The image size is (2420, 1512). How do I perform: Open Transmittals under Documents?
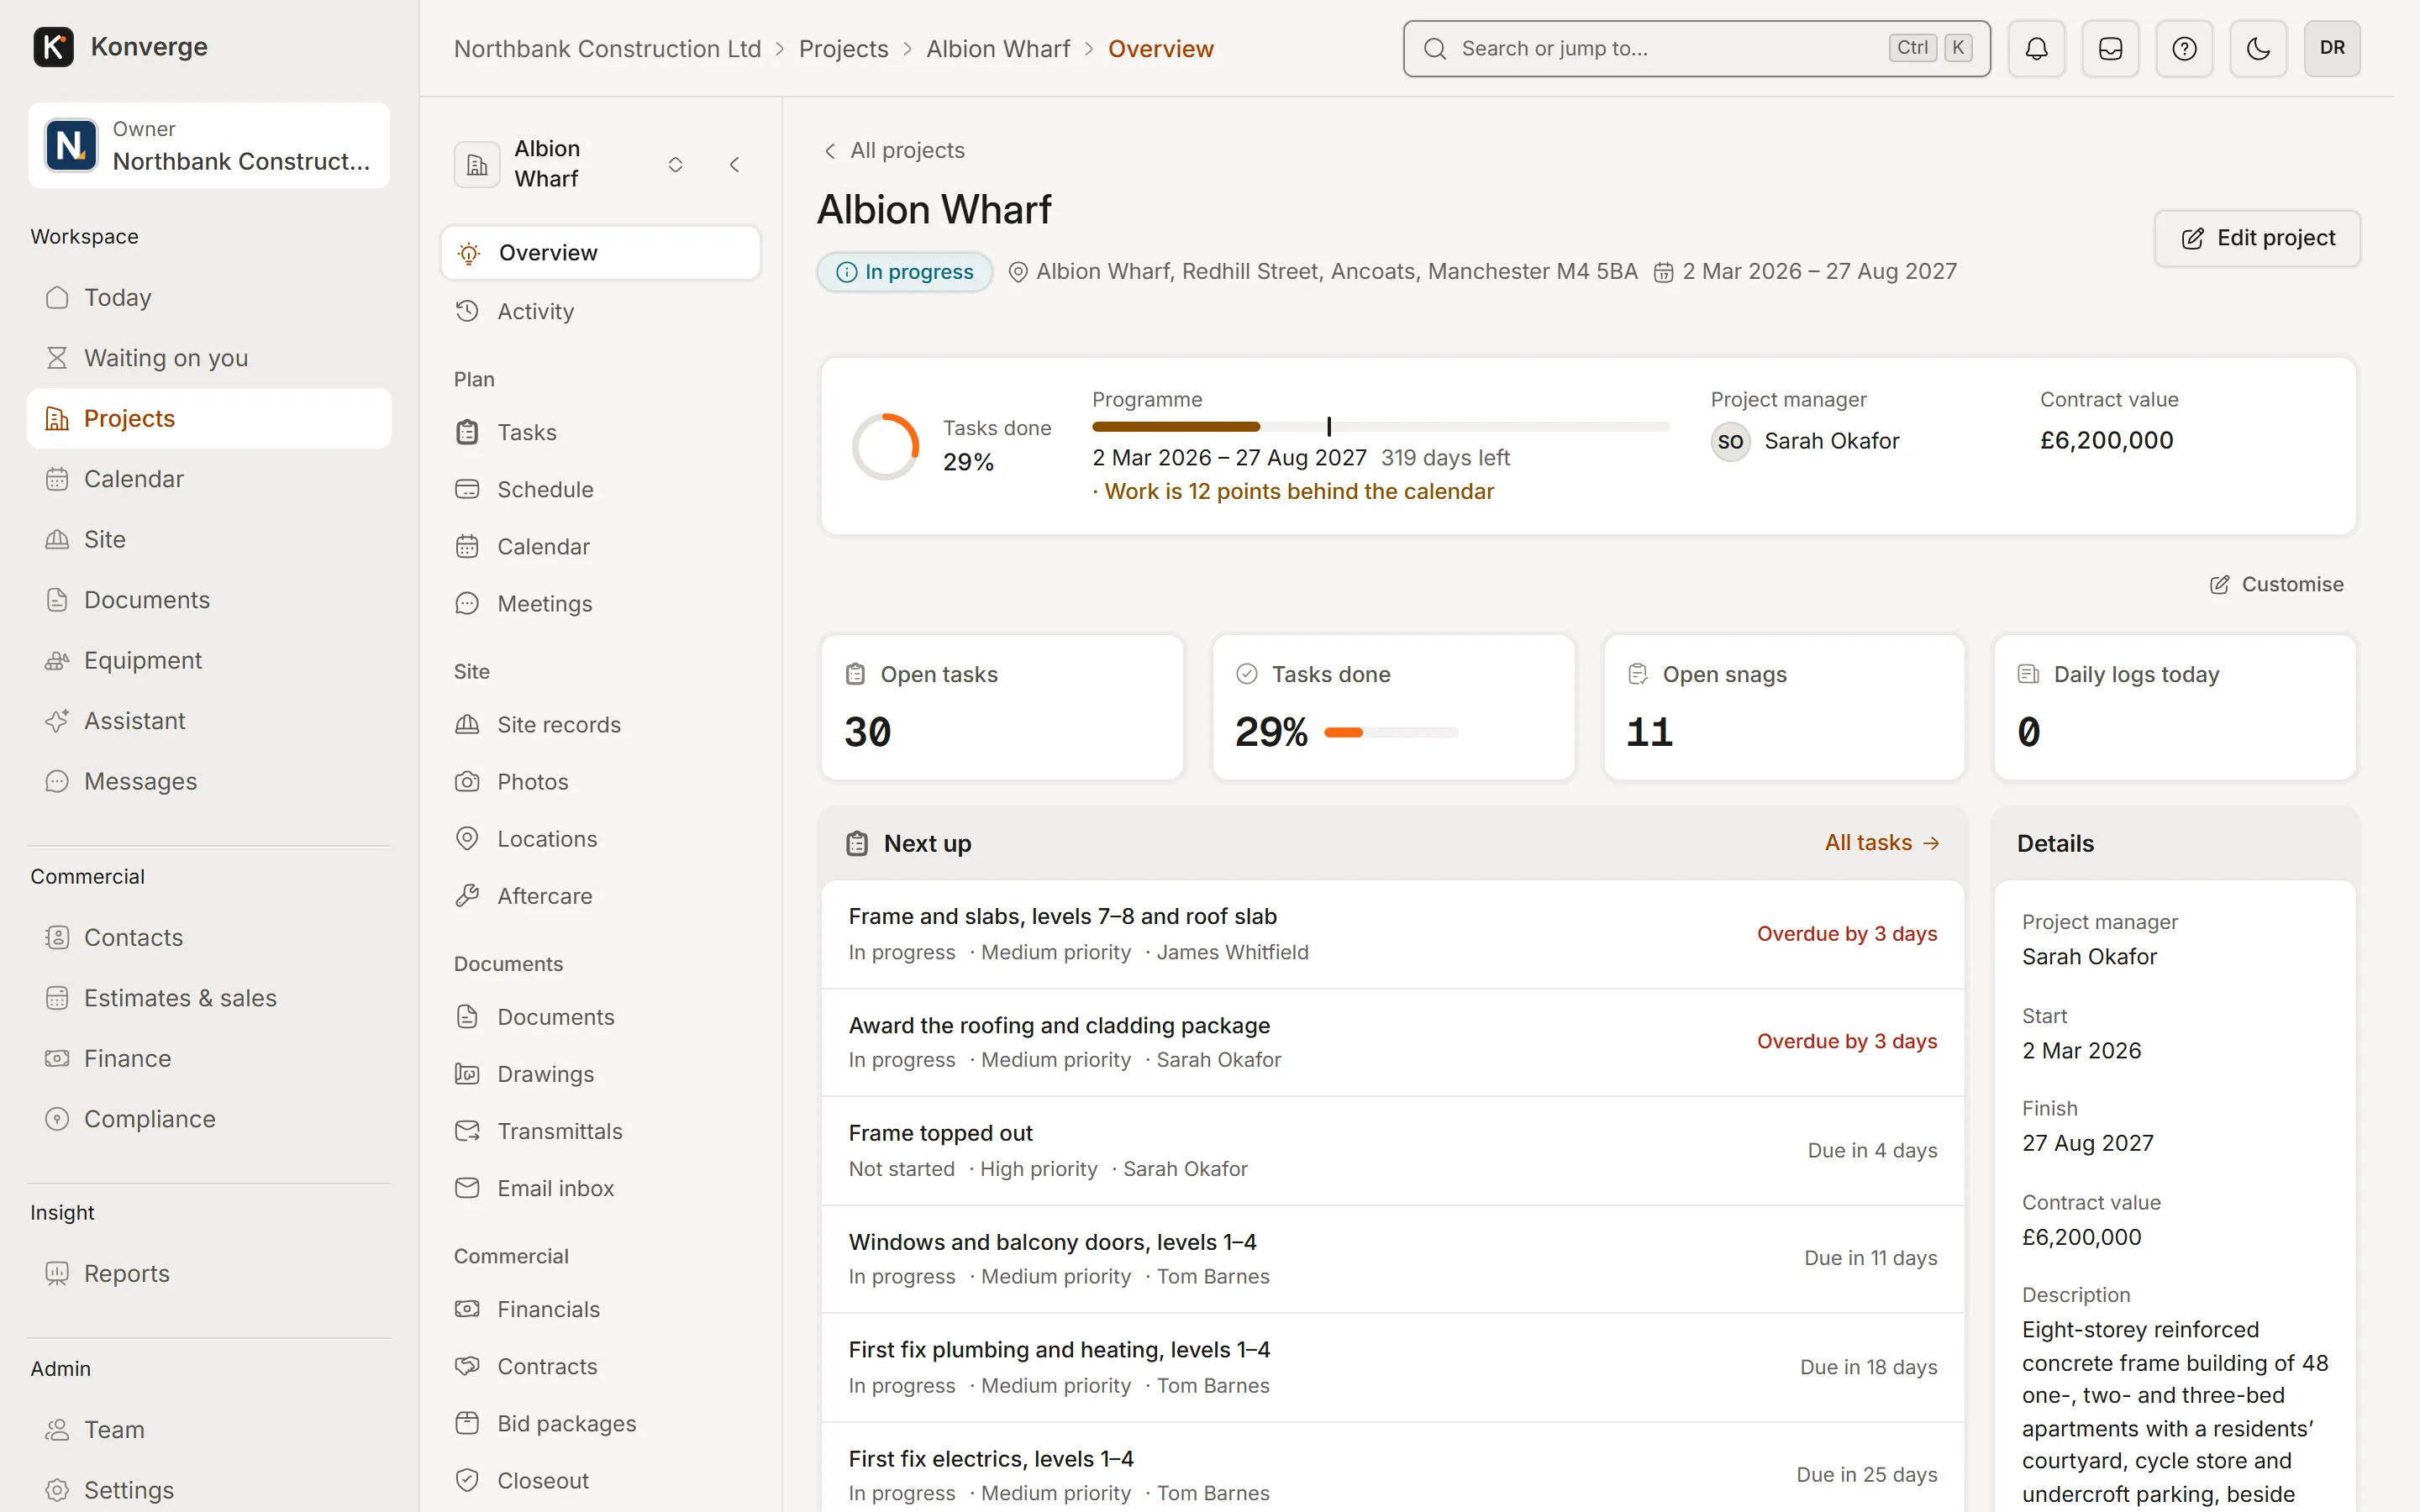(x=600, y=1130)
